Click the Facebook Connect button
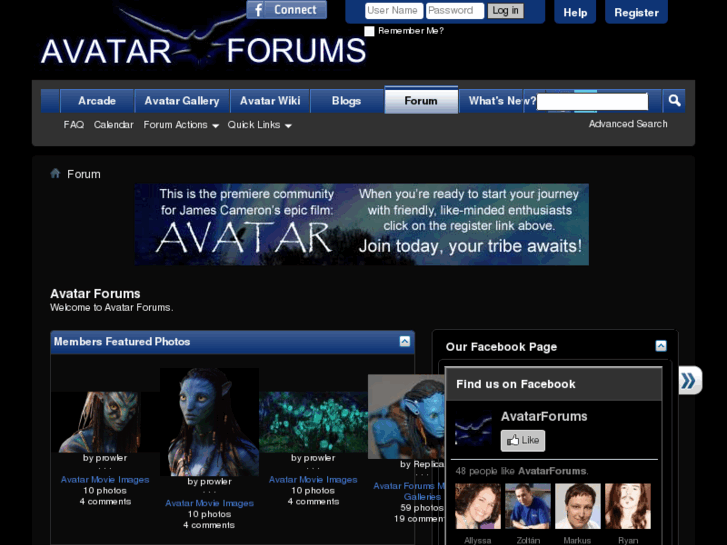Screen dimensions: 727x545 (287, 10)
